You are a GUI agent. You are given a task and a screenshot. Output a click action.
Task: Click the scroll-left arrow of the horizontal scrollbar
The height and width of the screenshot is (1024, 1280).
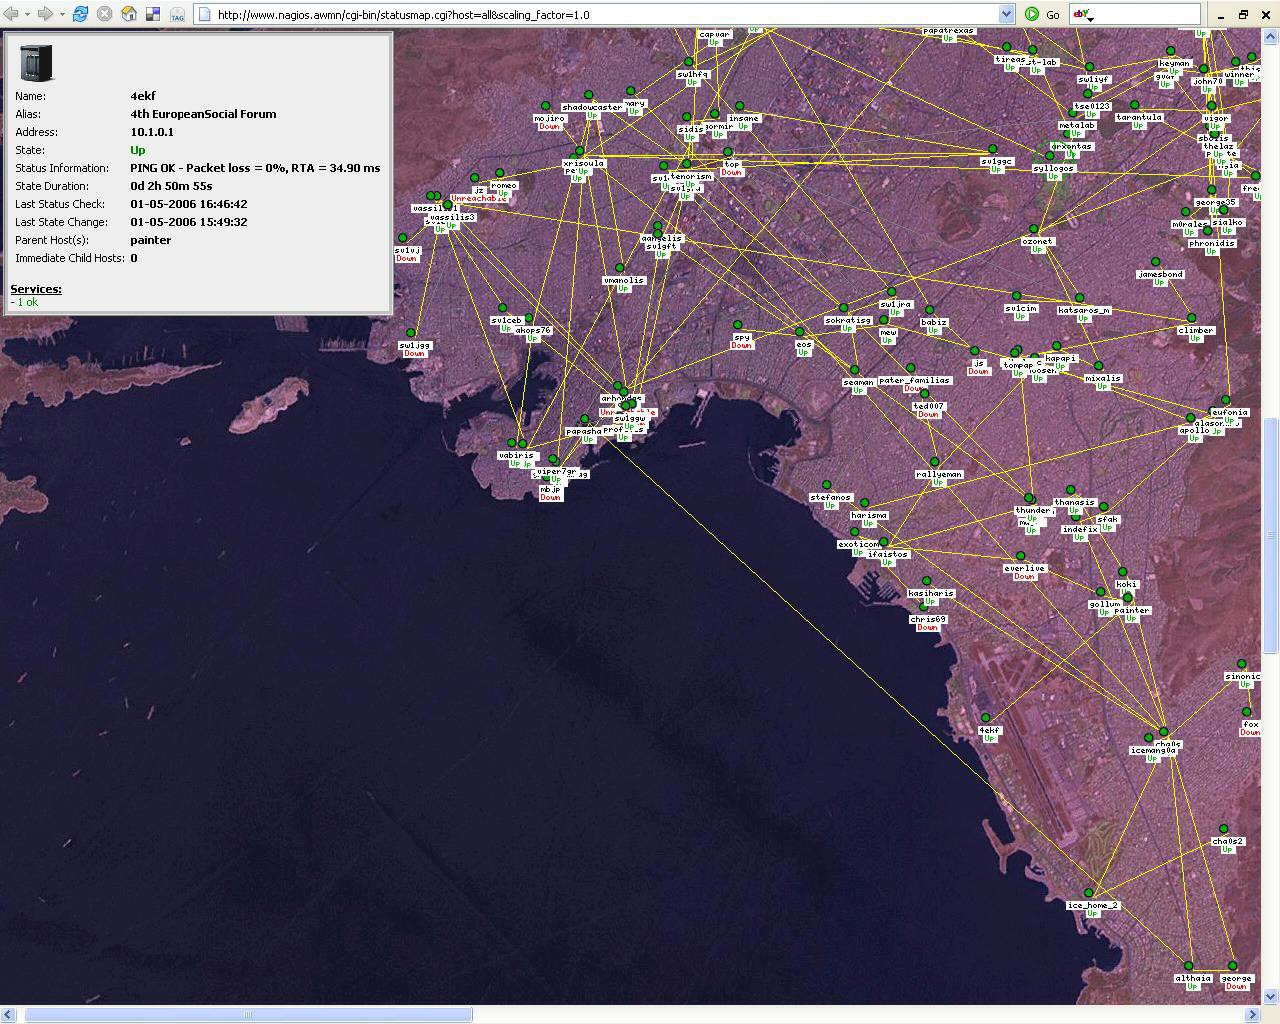click(8, 1015)
